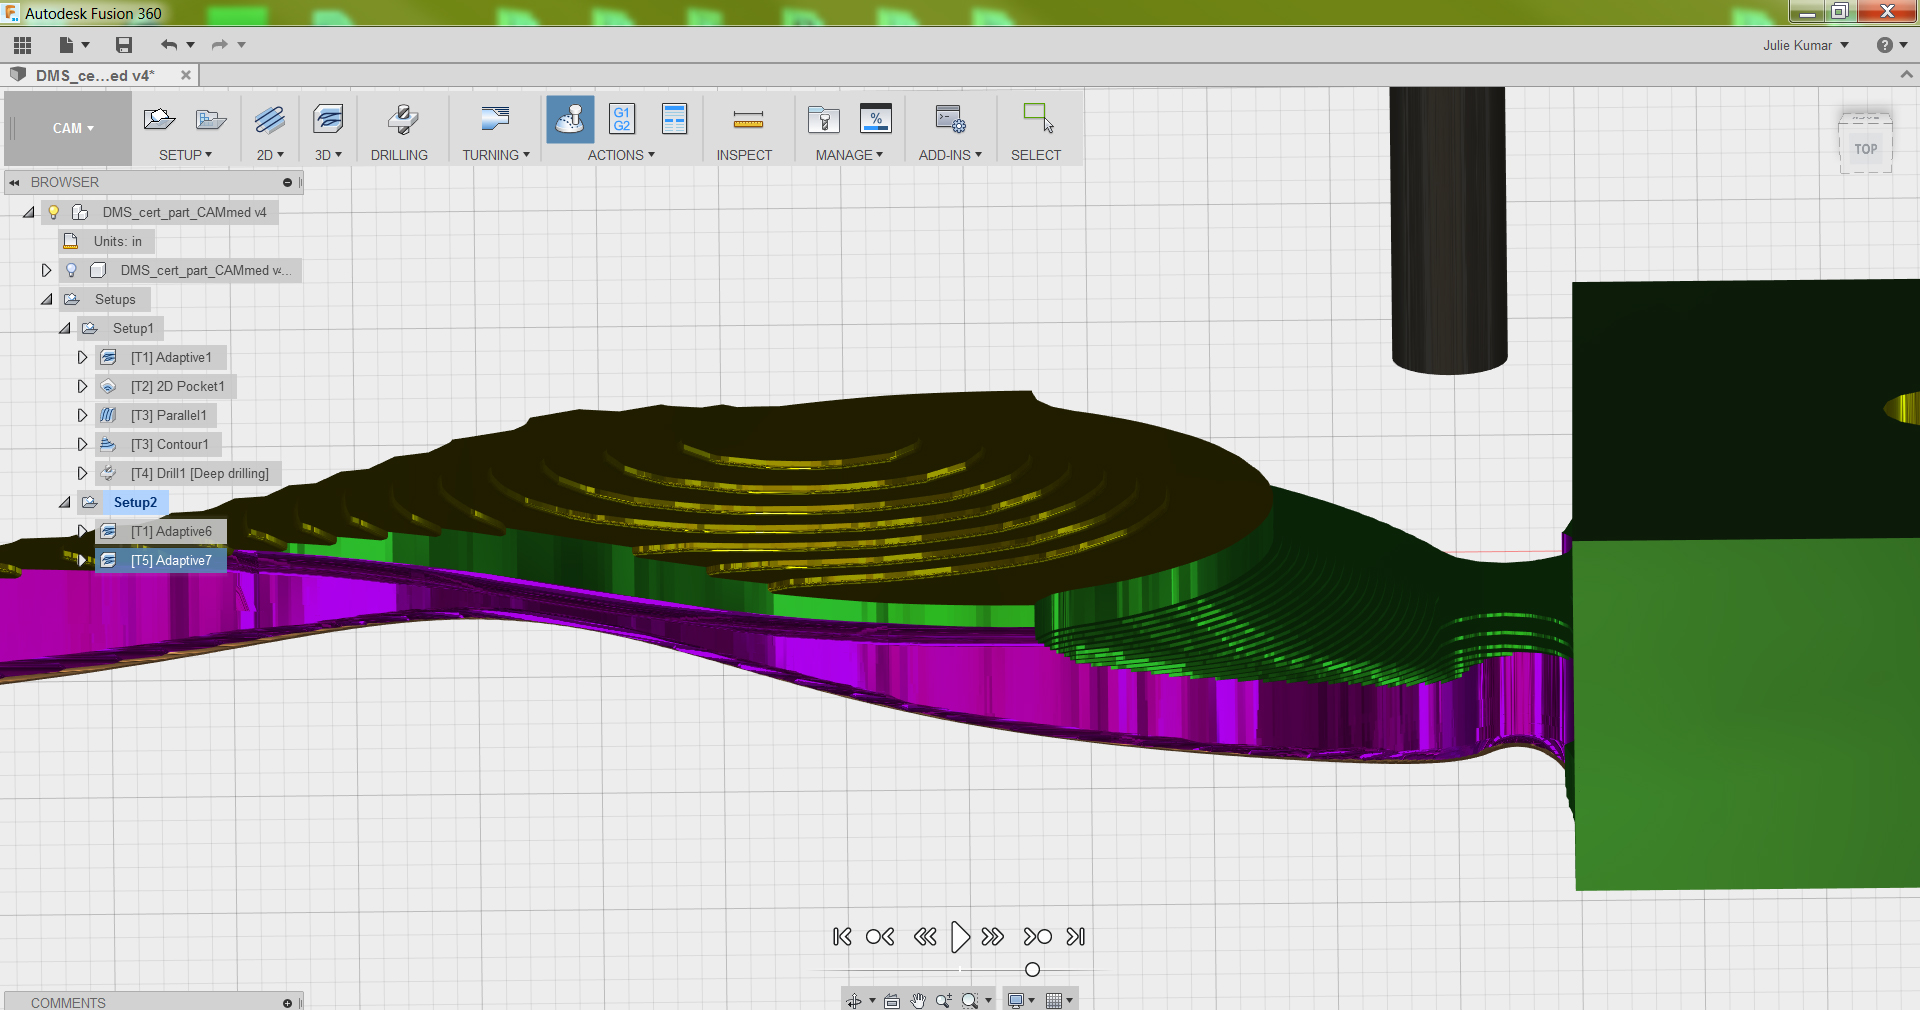
Task: Choose the Drilling operation icon
Action: pos(403,120)
